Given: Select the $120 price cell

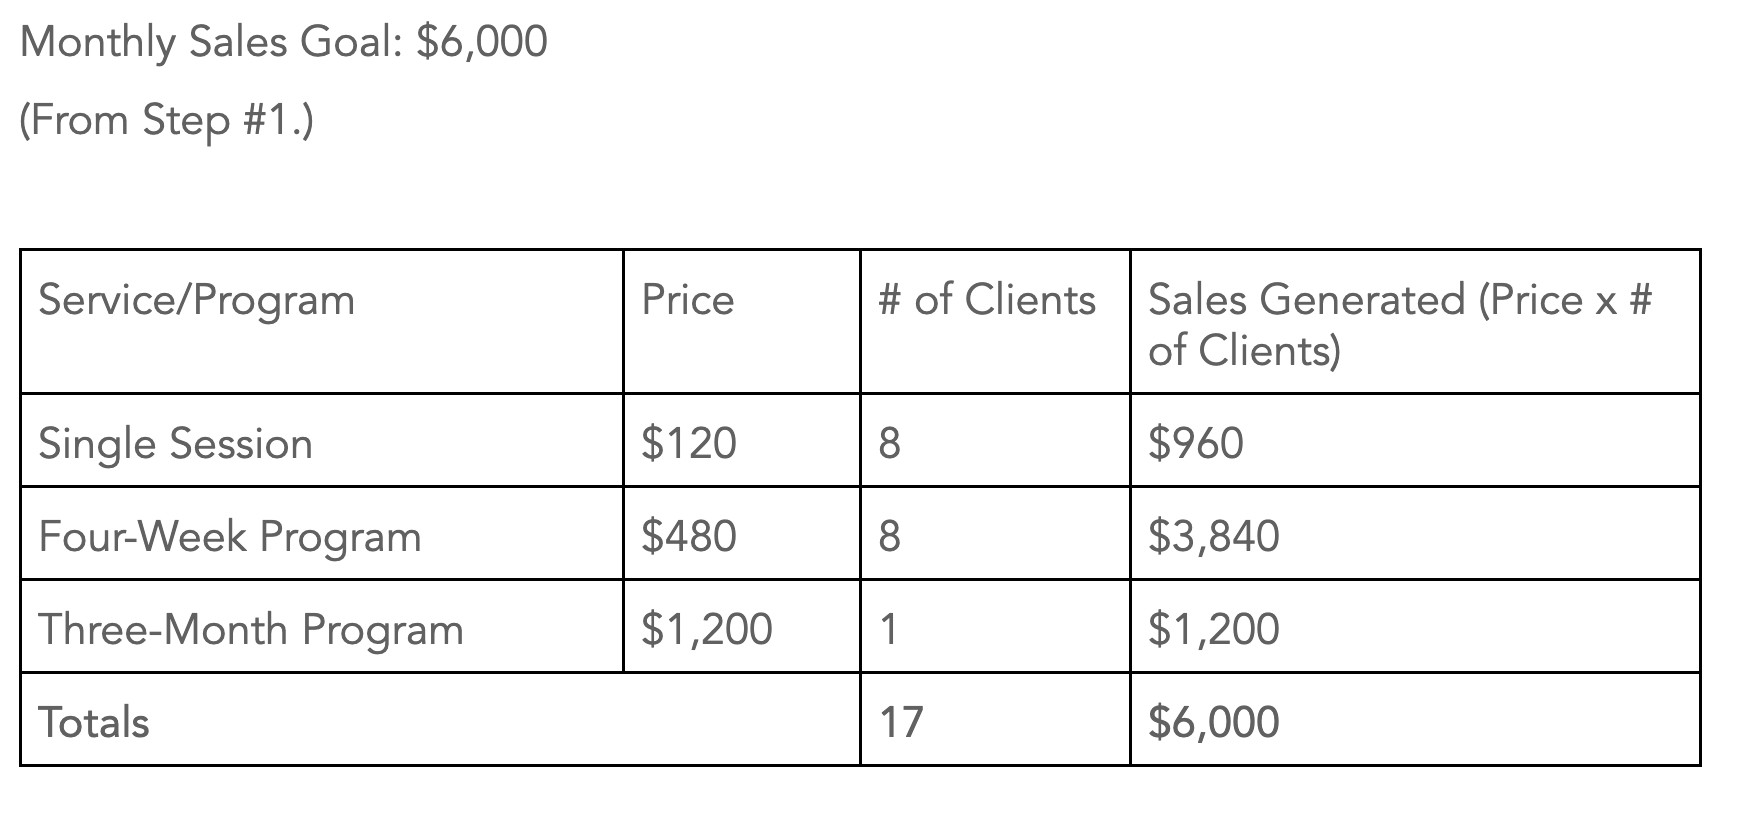Looking at the screenshot, I should (x=741, y=441).
